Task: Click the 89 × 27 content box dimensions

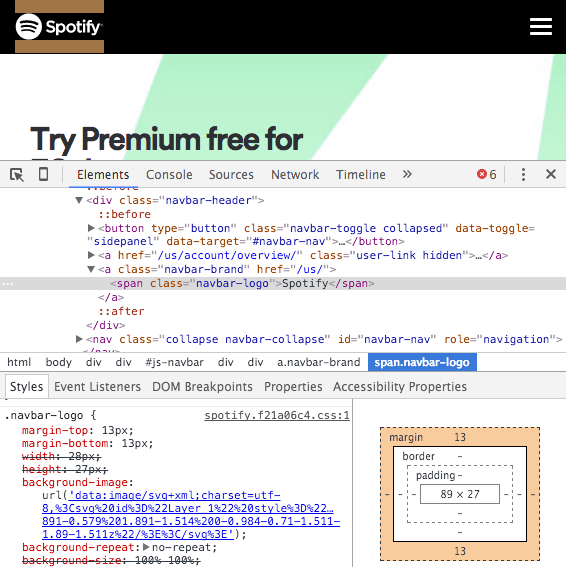Action: tap(460, 494)
